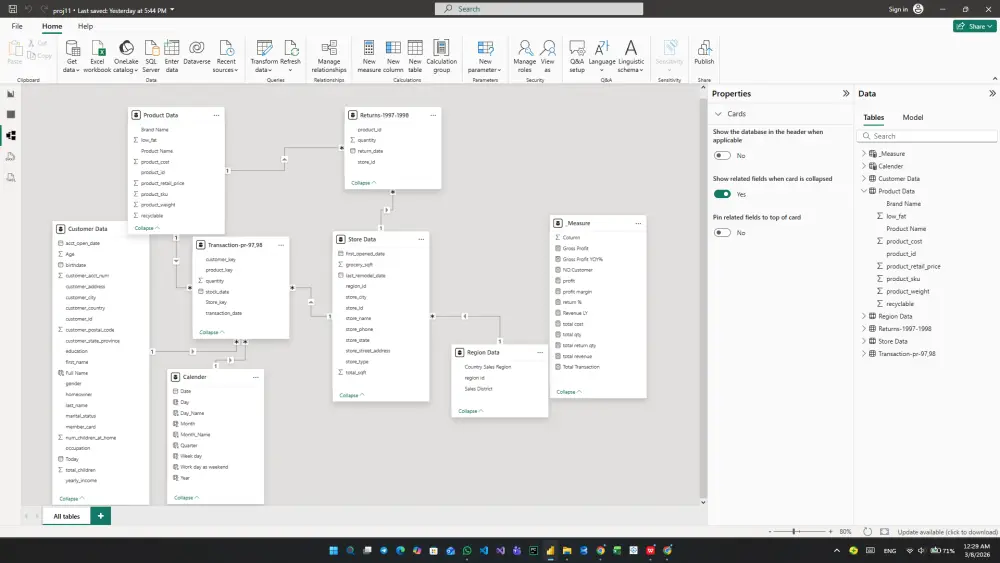The image size is (1000, 563).
Task: Switch to Model tab in Data pane
Action: [913, 117]
